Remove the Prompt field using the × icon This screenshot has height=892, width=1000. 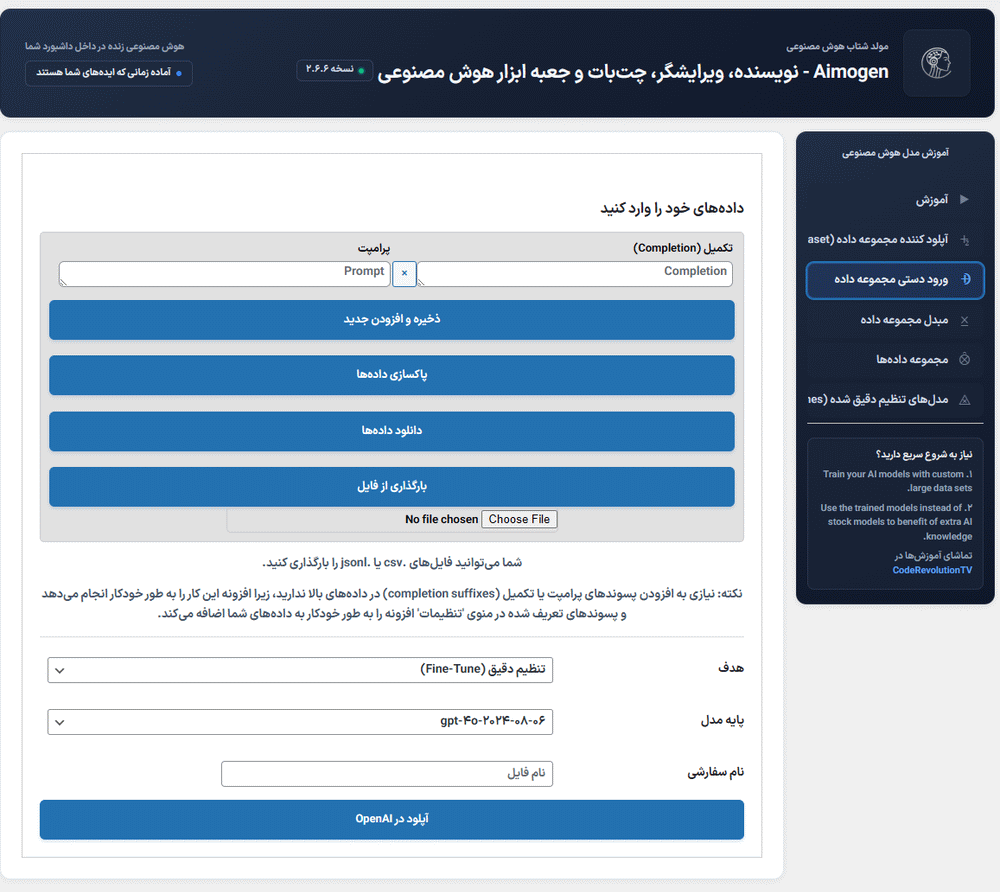(x=404, y=272)
